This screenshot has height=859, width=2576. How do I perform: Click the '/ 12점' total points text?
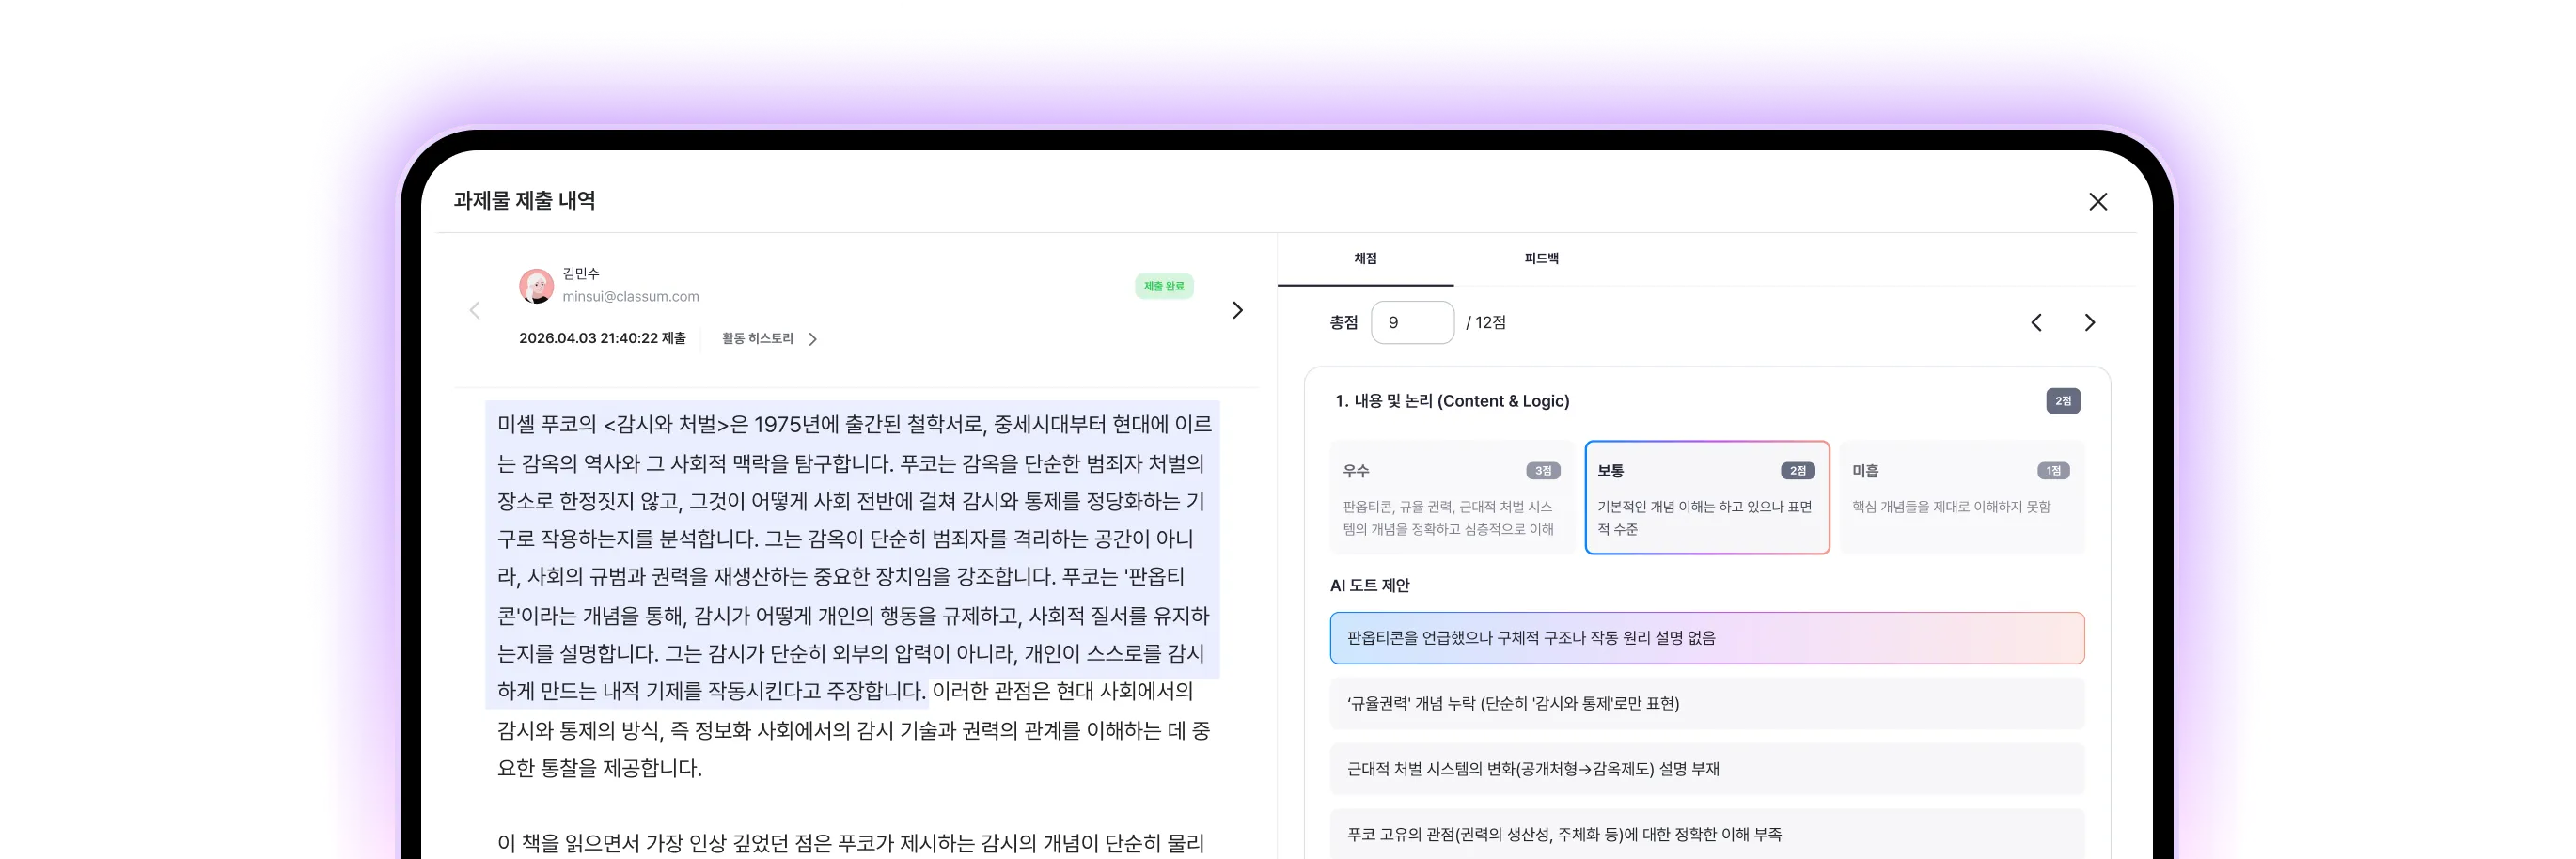[x=1485, y=323]
